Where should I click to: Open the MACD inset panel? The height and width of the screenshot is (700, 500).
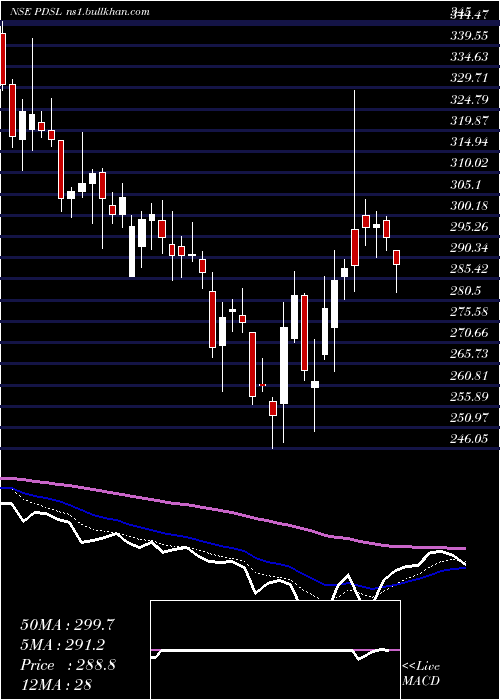275,650
